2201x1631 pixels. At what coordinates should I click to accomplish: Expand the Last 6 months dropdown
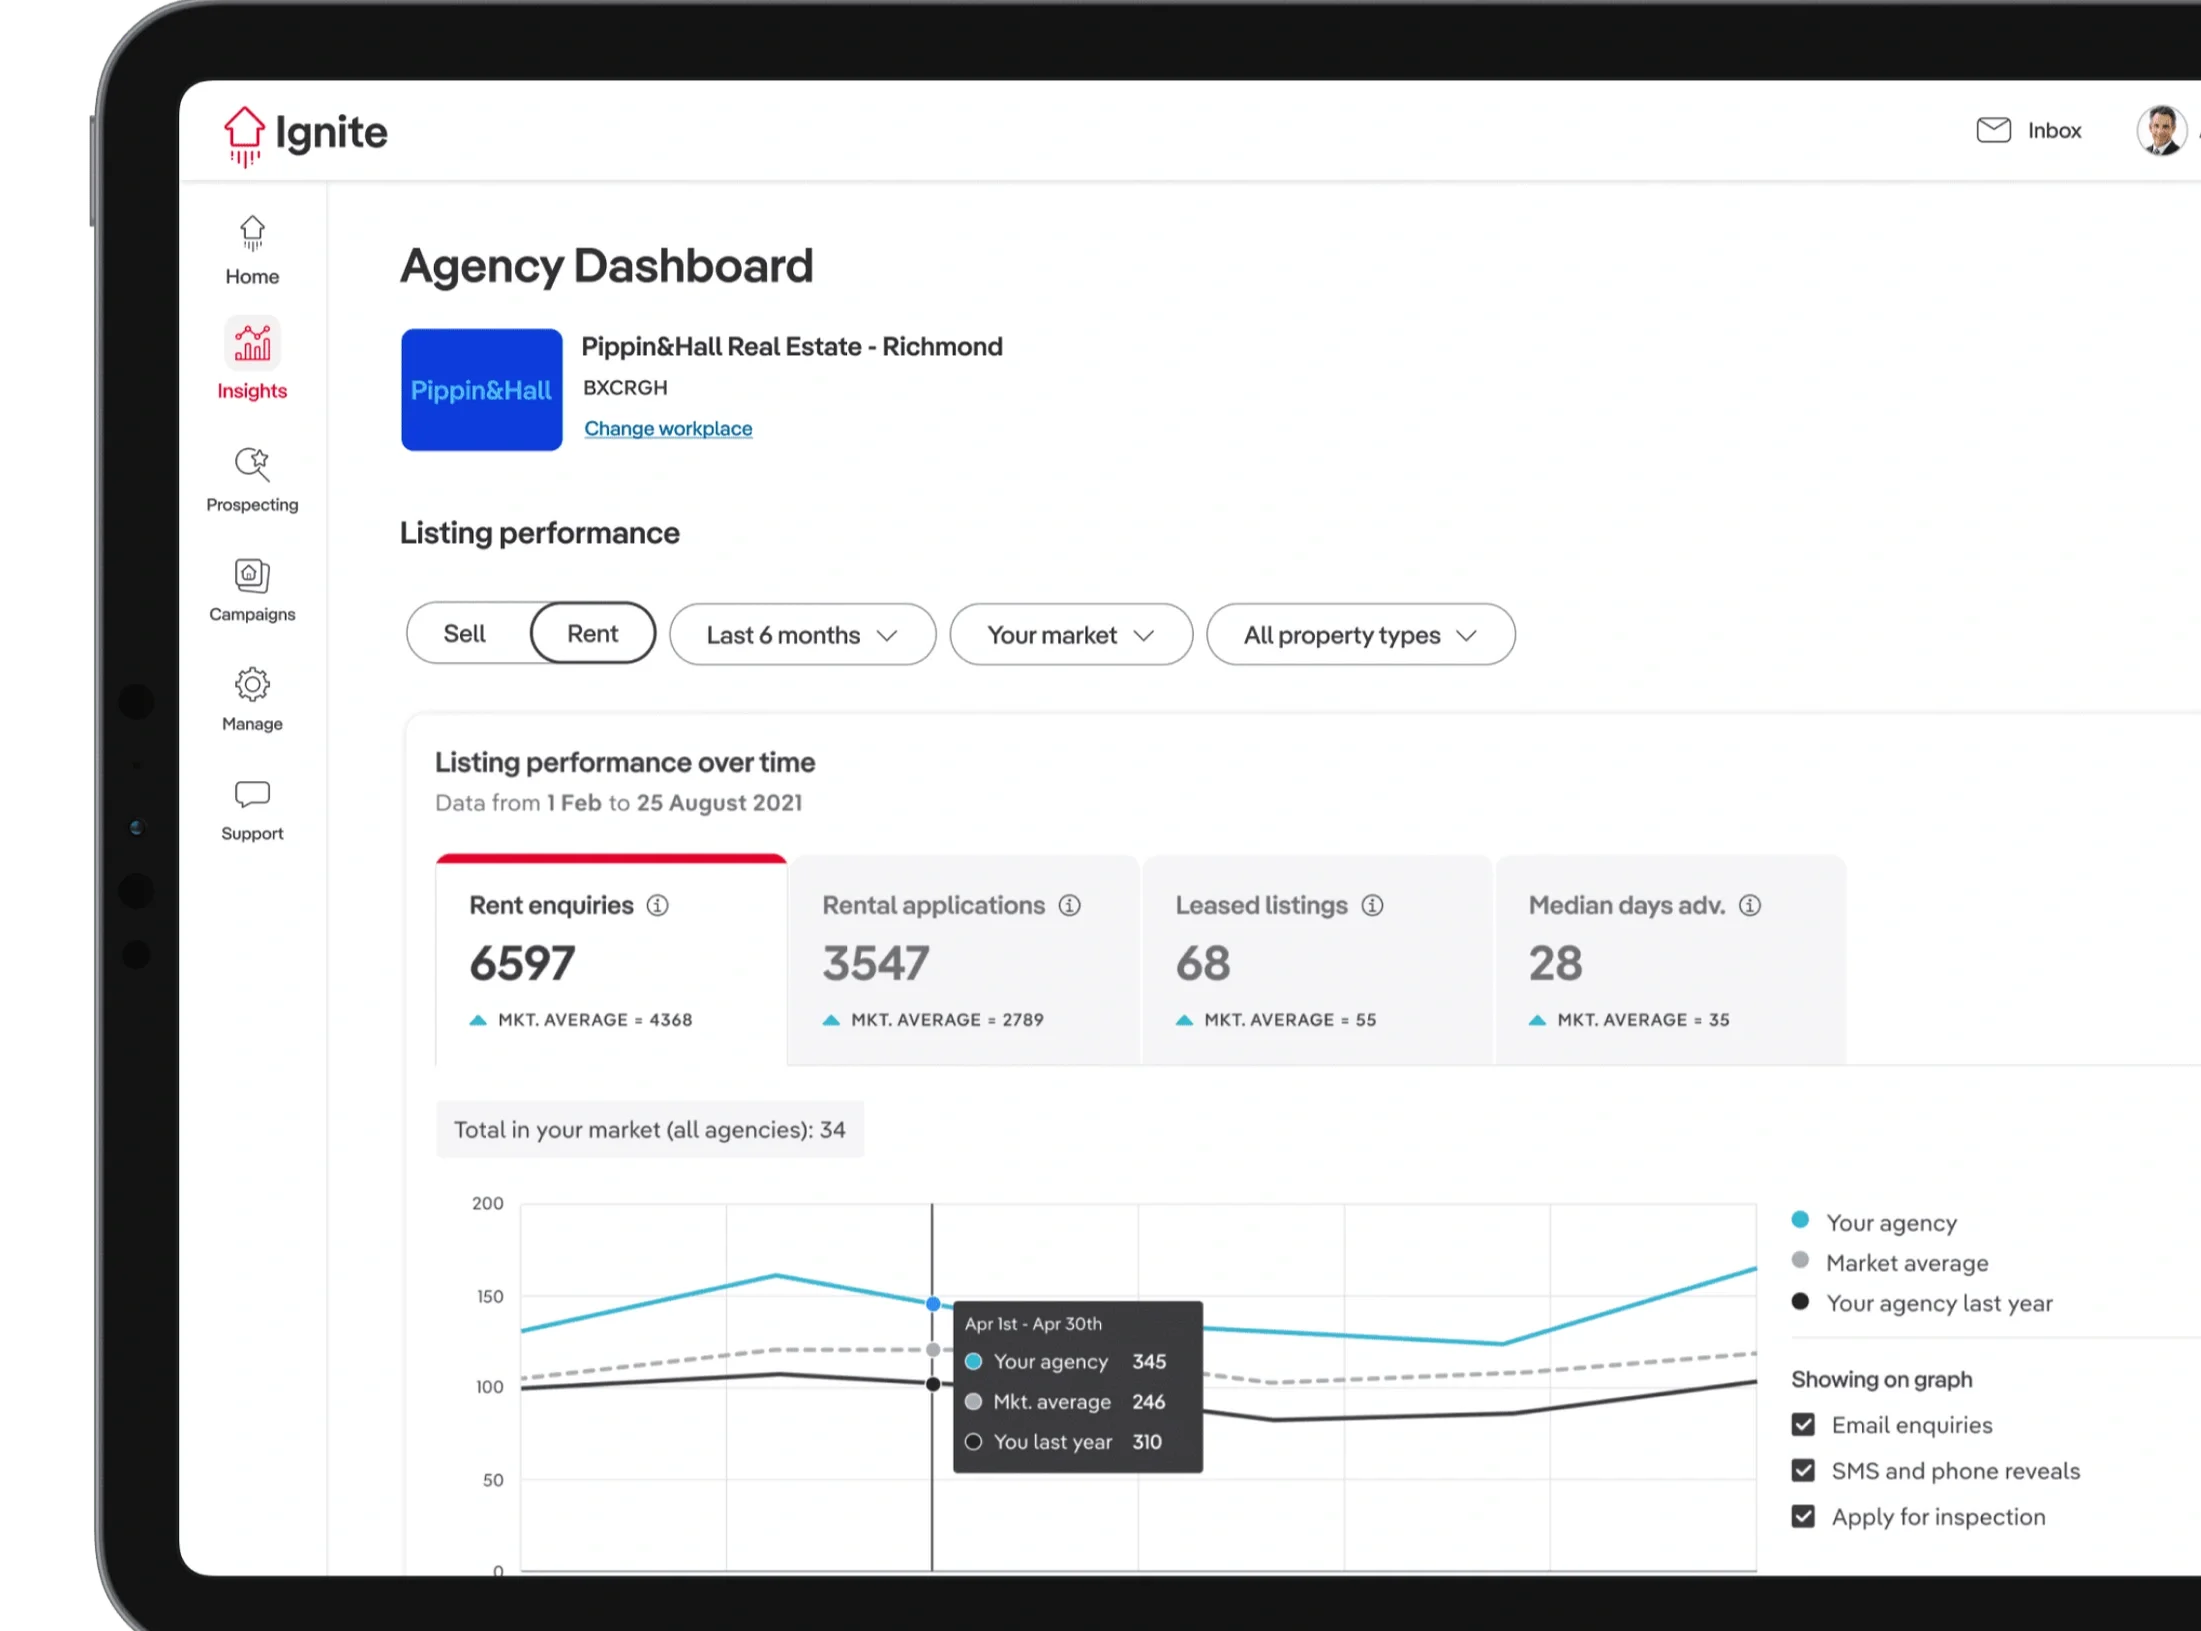pos(802,635)
